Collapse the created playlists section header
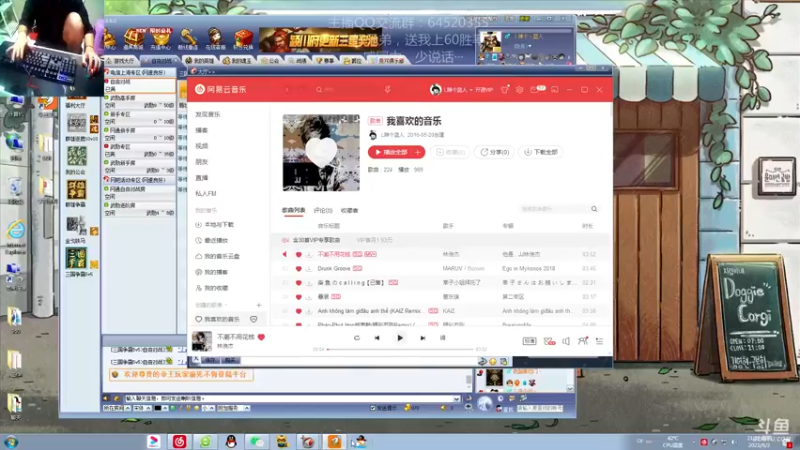Screen dimensions: 800x450 pos(212,305)
